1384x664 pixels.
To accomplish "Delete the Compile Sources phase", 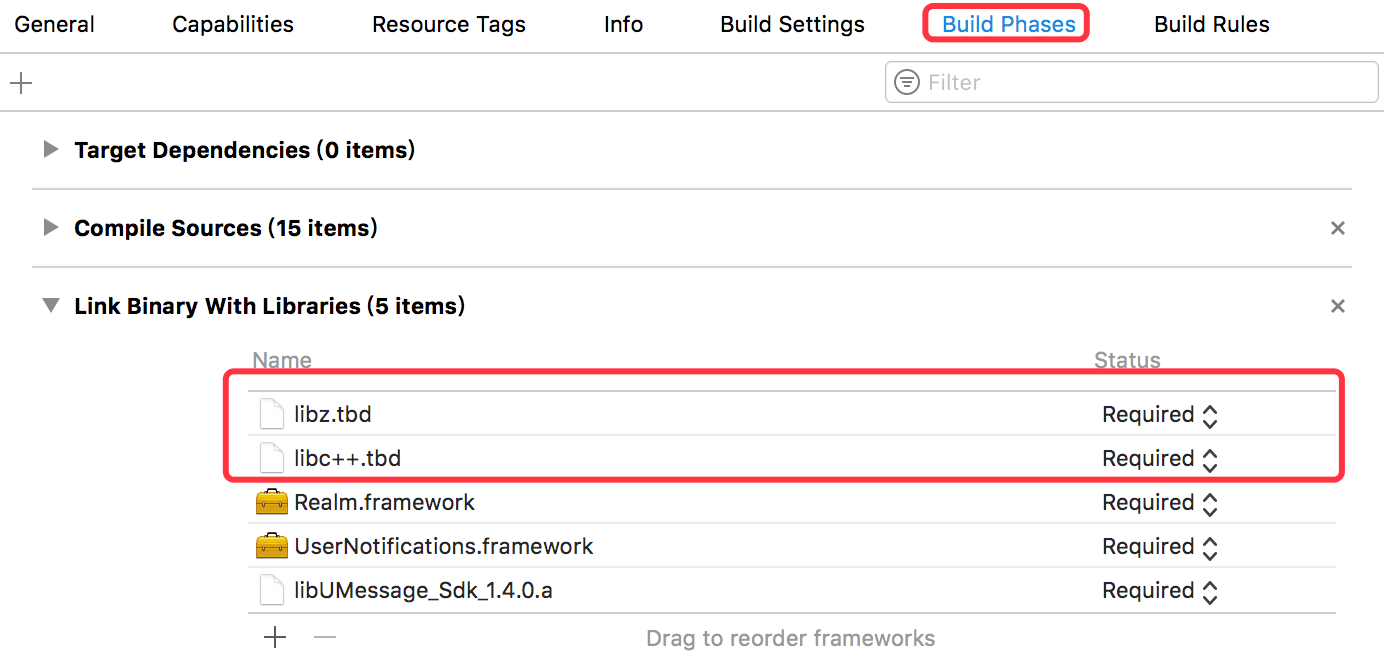I will coord(1337,228).
